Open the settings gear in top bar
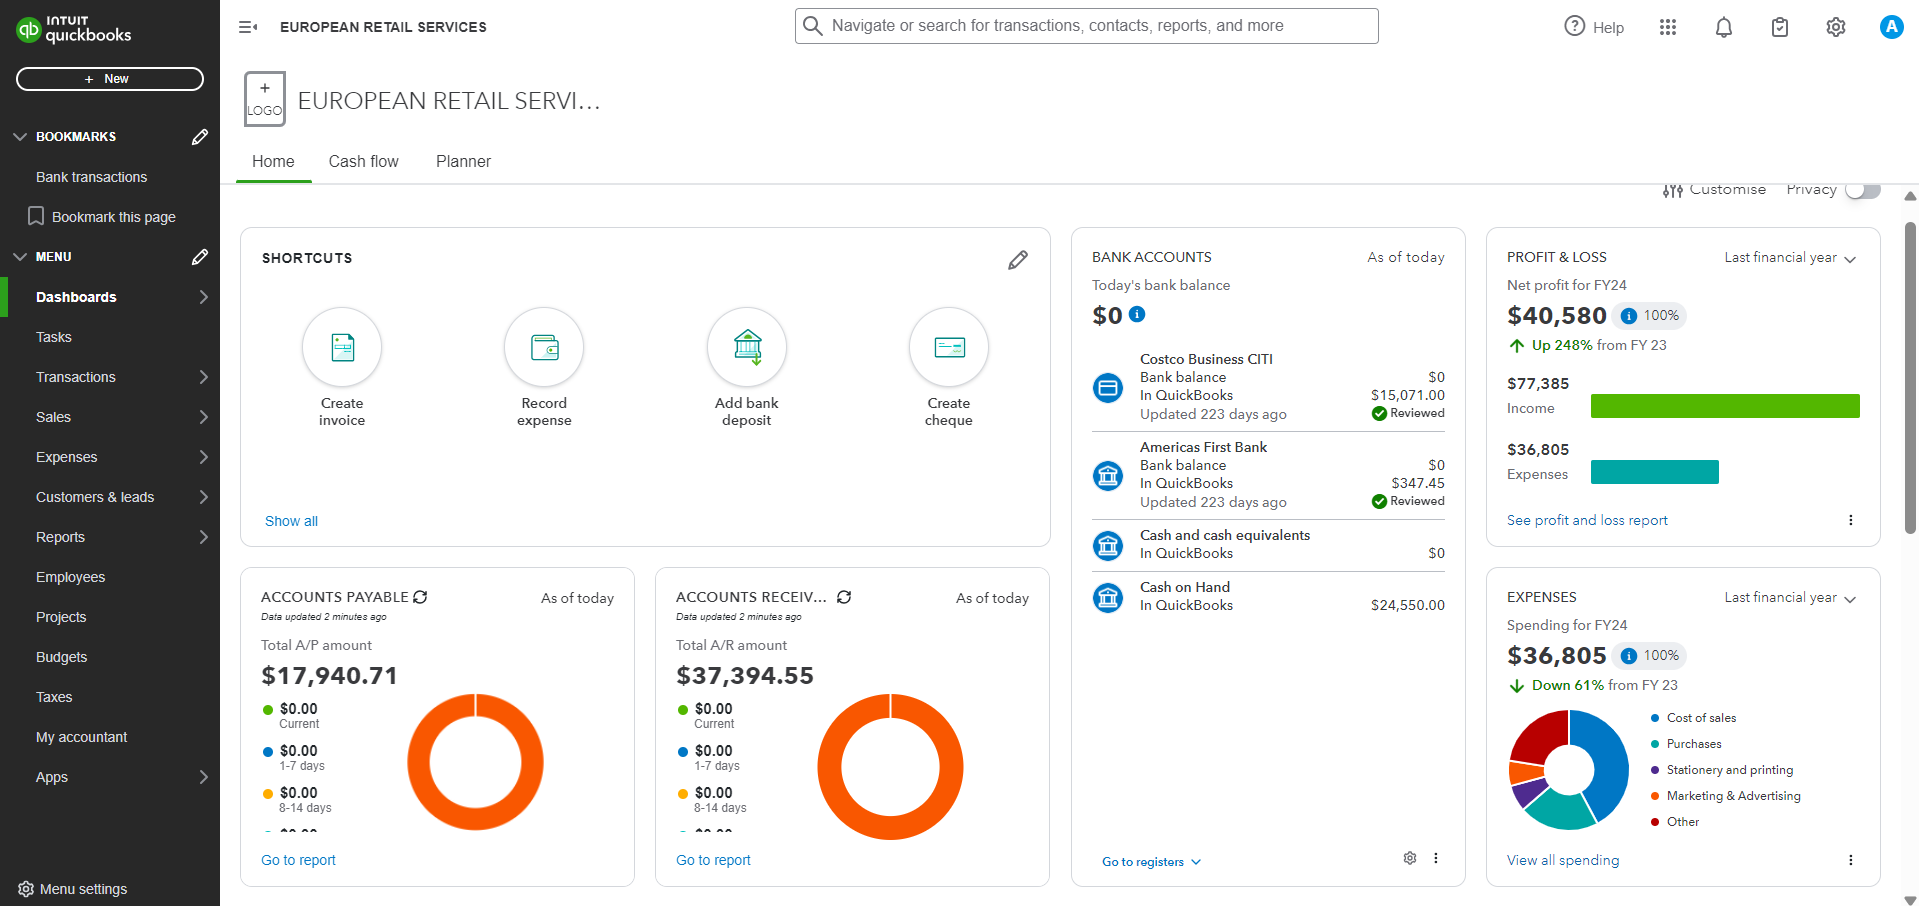This screenshot has width=1919, height=906. tap(1835, 27)
